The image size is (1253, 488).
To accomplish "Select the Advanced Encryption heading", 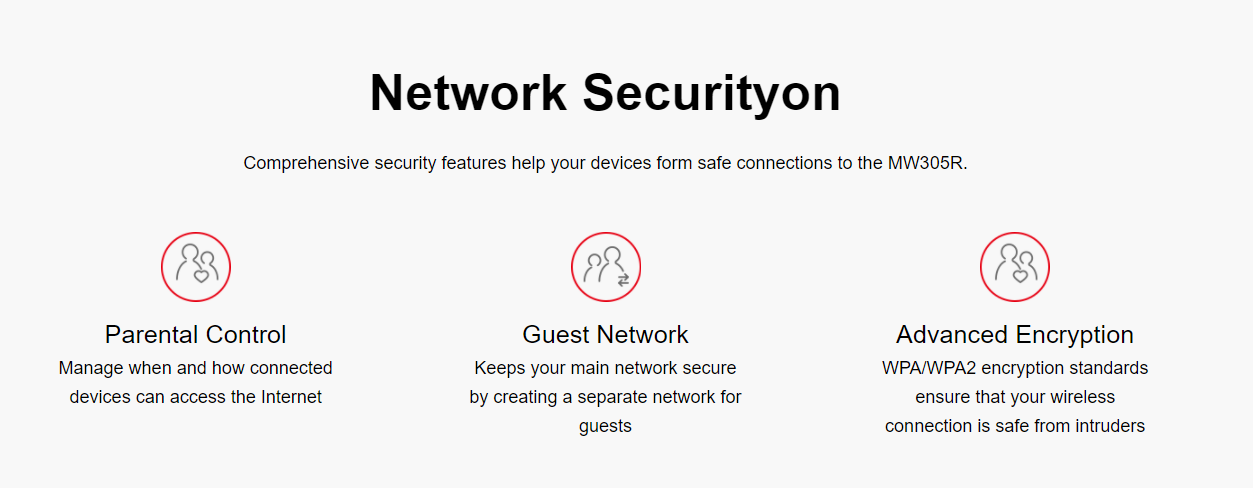I will (1015, 334).
